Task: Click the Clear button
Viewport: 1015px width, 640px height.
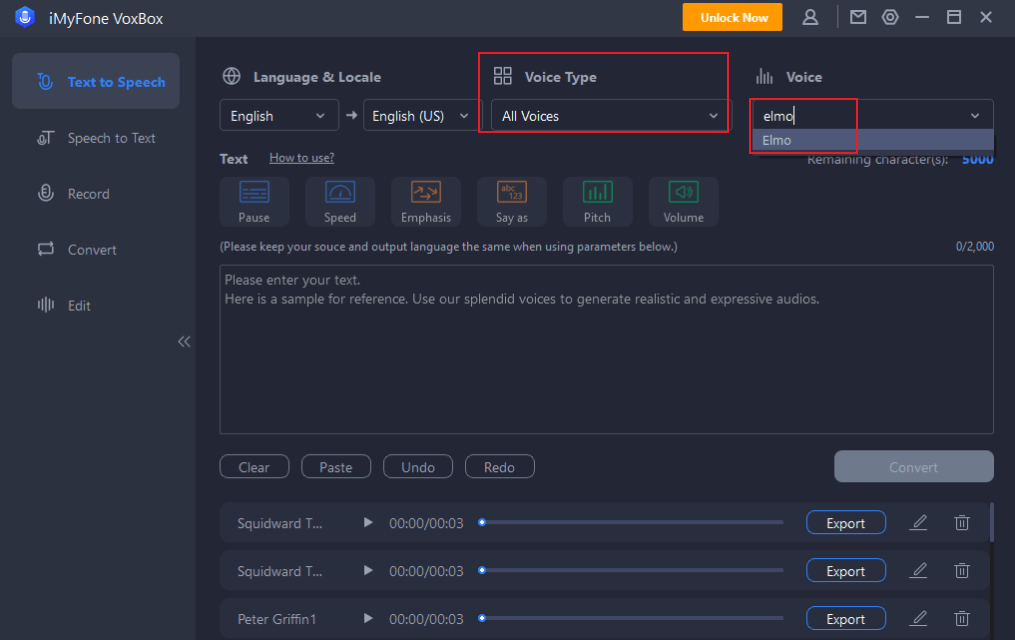Action: [x=254, y=467]
